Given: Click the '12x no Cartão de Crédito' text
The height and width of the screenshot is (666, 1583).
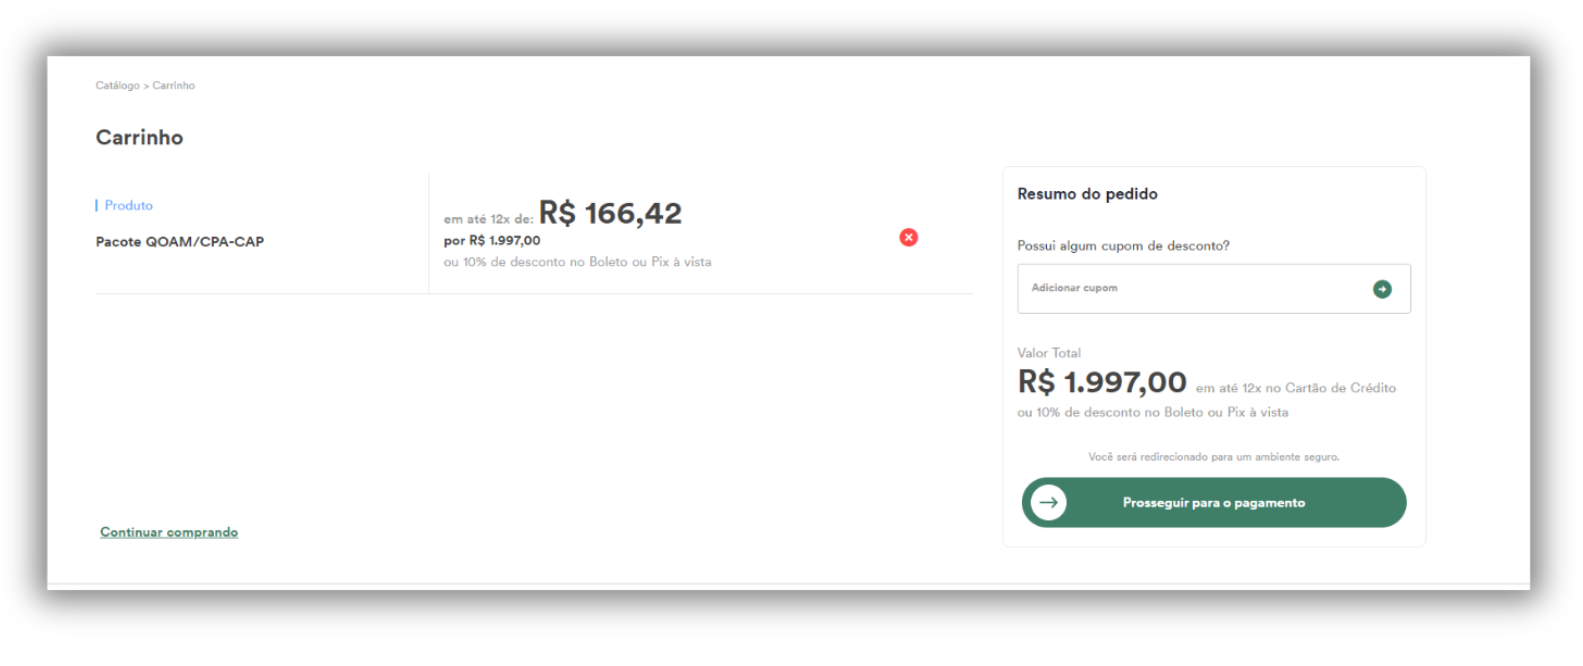Looking at the screenshot, I should [1319, 388].
